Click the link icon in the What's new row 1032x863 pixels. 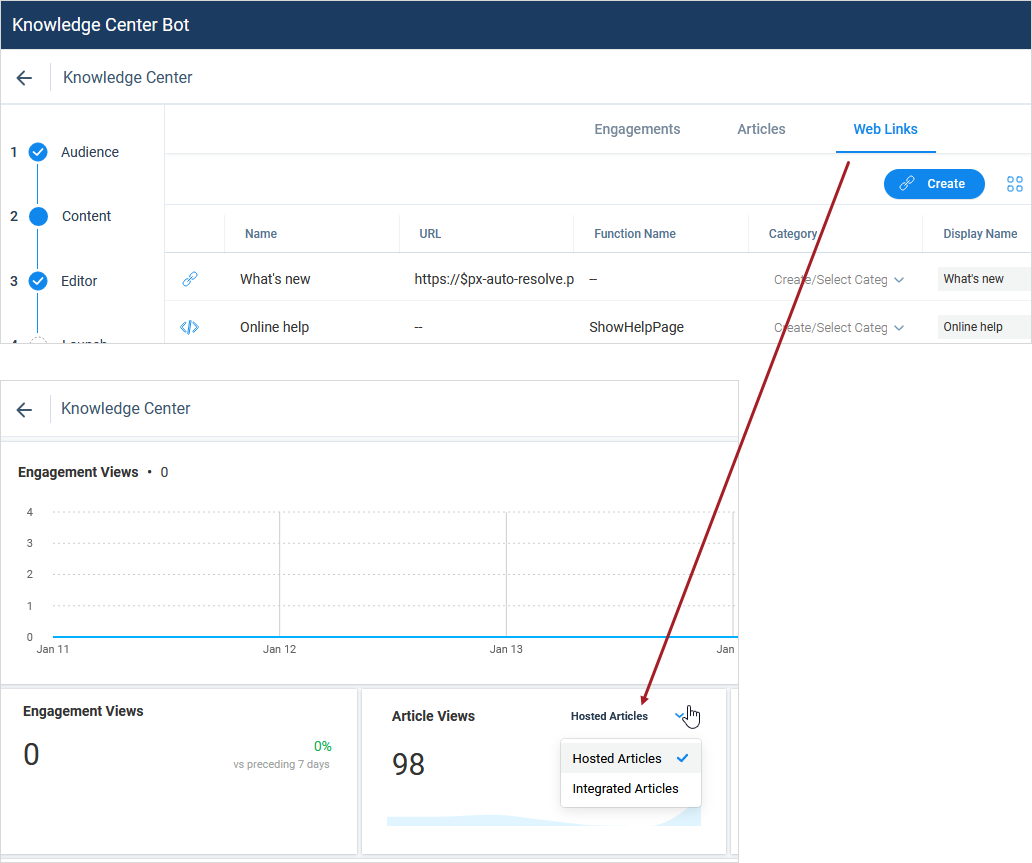click(x=190, y=279)
